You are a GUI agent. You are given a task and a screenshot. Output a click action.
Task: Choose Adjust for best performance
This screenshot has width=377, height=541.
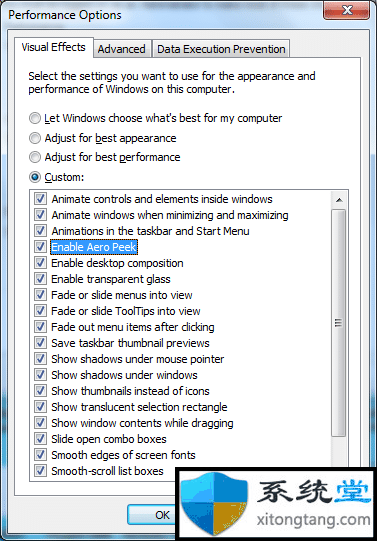34,157
